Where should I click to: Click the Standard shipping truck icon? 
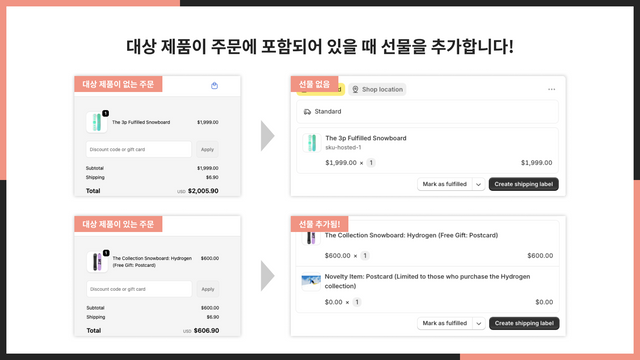pos(307,111)
